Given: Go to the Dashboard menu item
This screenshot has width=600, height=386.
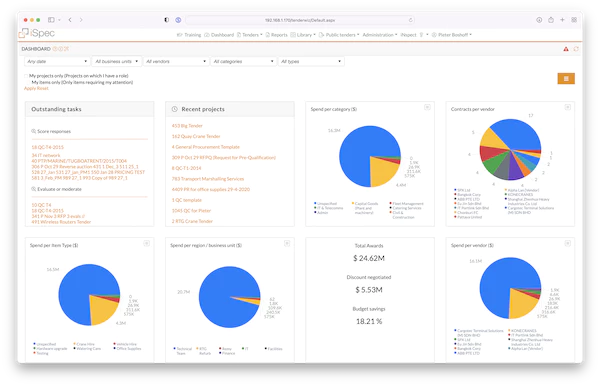Looking at the screenshot, I should [219, 35].
